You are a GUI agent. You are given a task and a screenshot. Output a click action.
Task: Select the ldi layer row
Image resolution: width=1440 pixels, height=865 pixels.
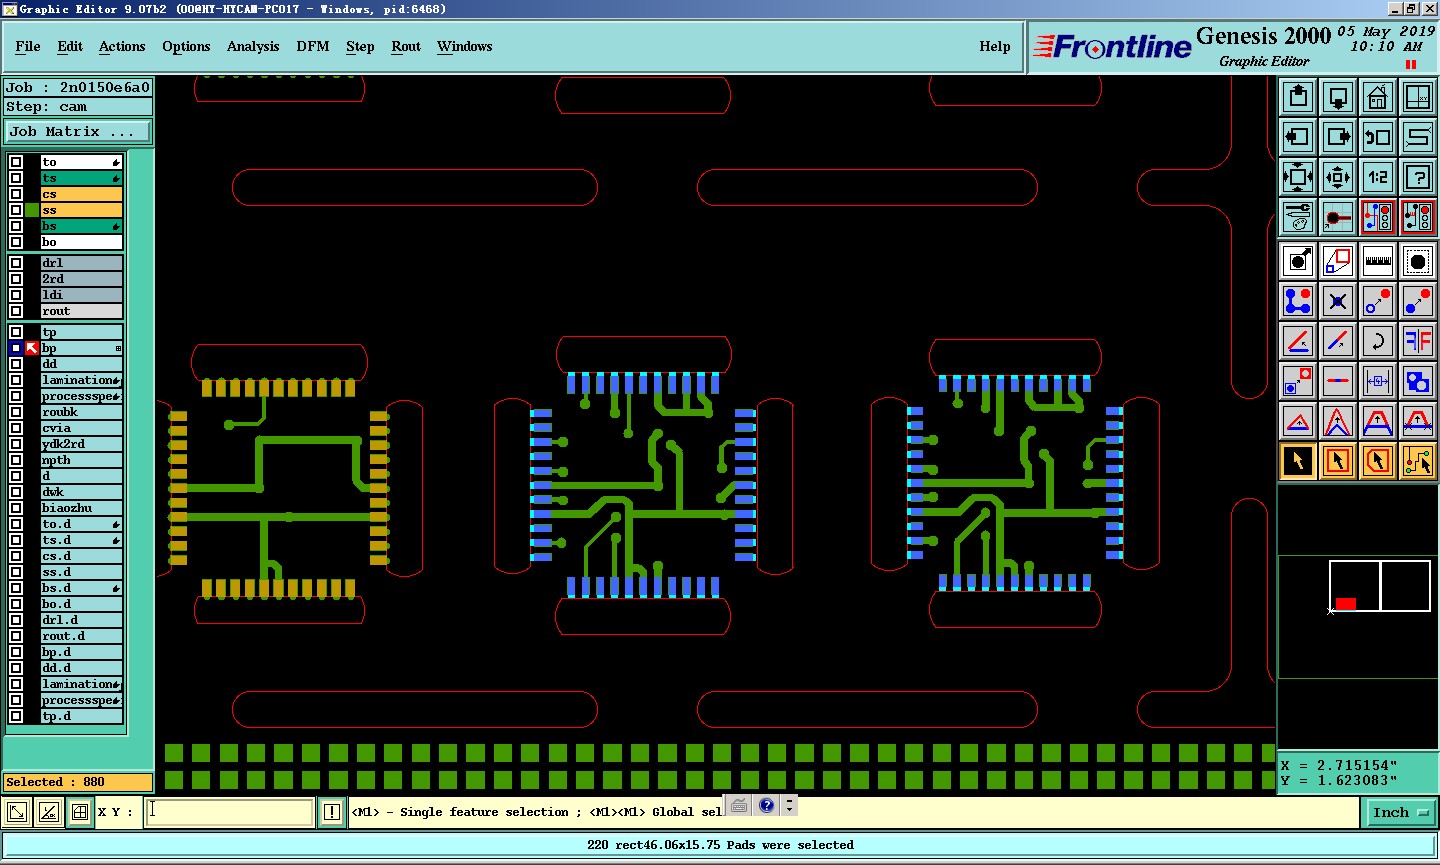coord(81,295)
